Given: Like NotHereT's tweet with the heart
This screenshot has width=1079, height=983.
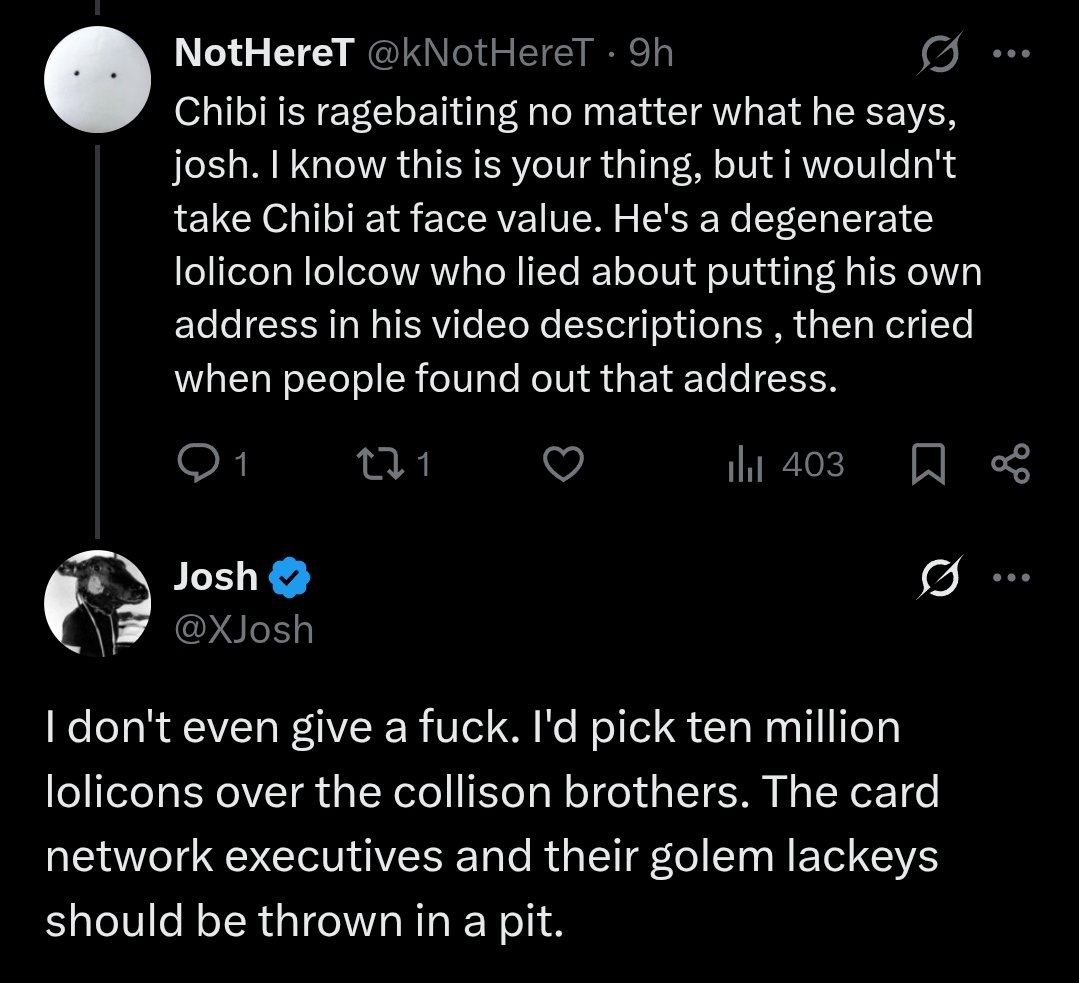Looking at the screenshot, I should (x=563, y=464).
